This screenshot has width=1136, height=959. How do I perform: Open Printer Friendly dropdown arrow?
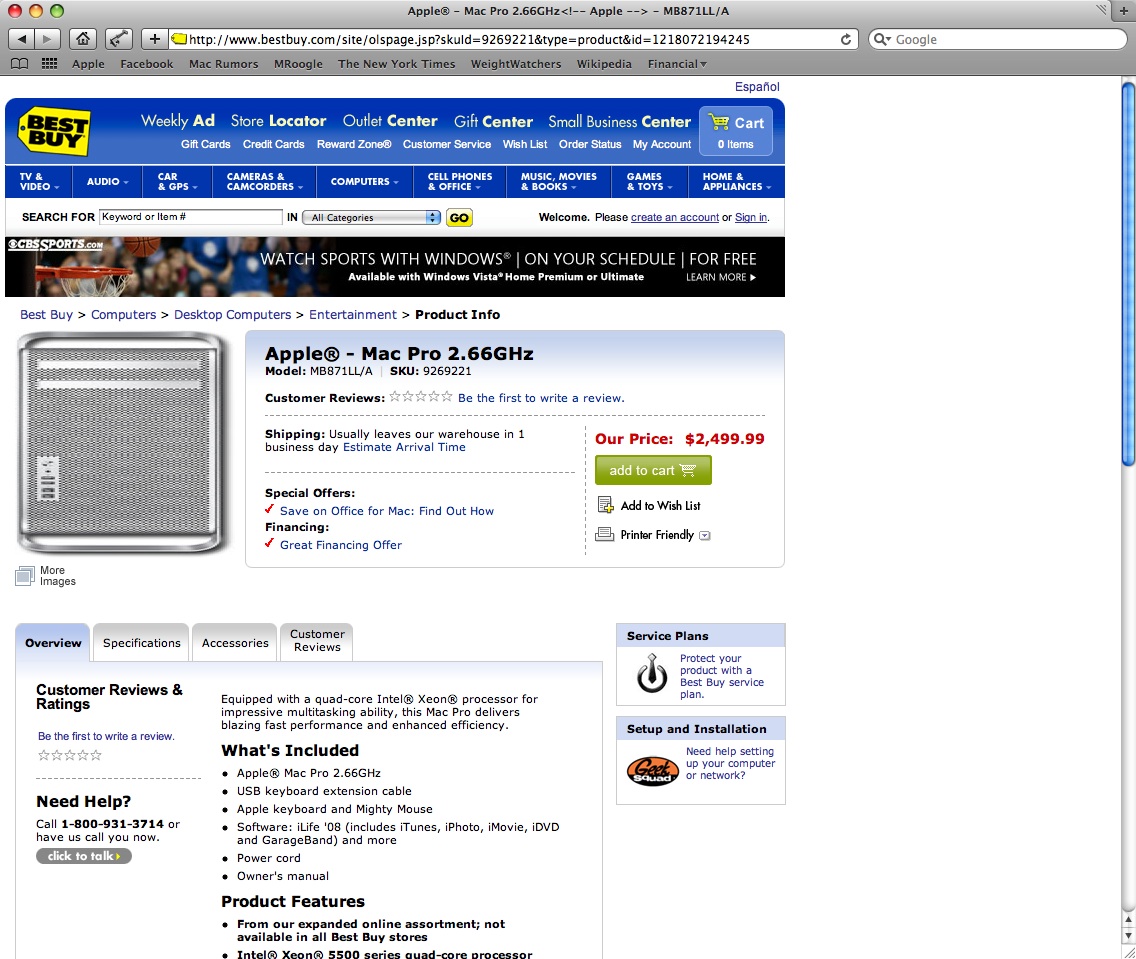coord(704,535)
